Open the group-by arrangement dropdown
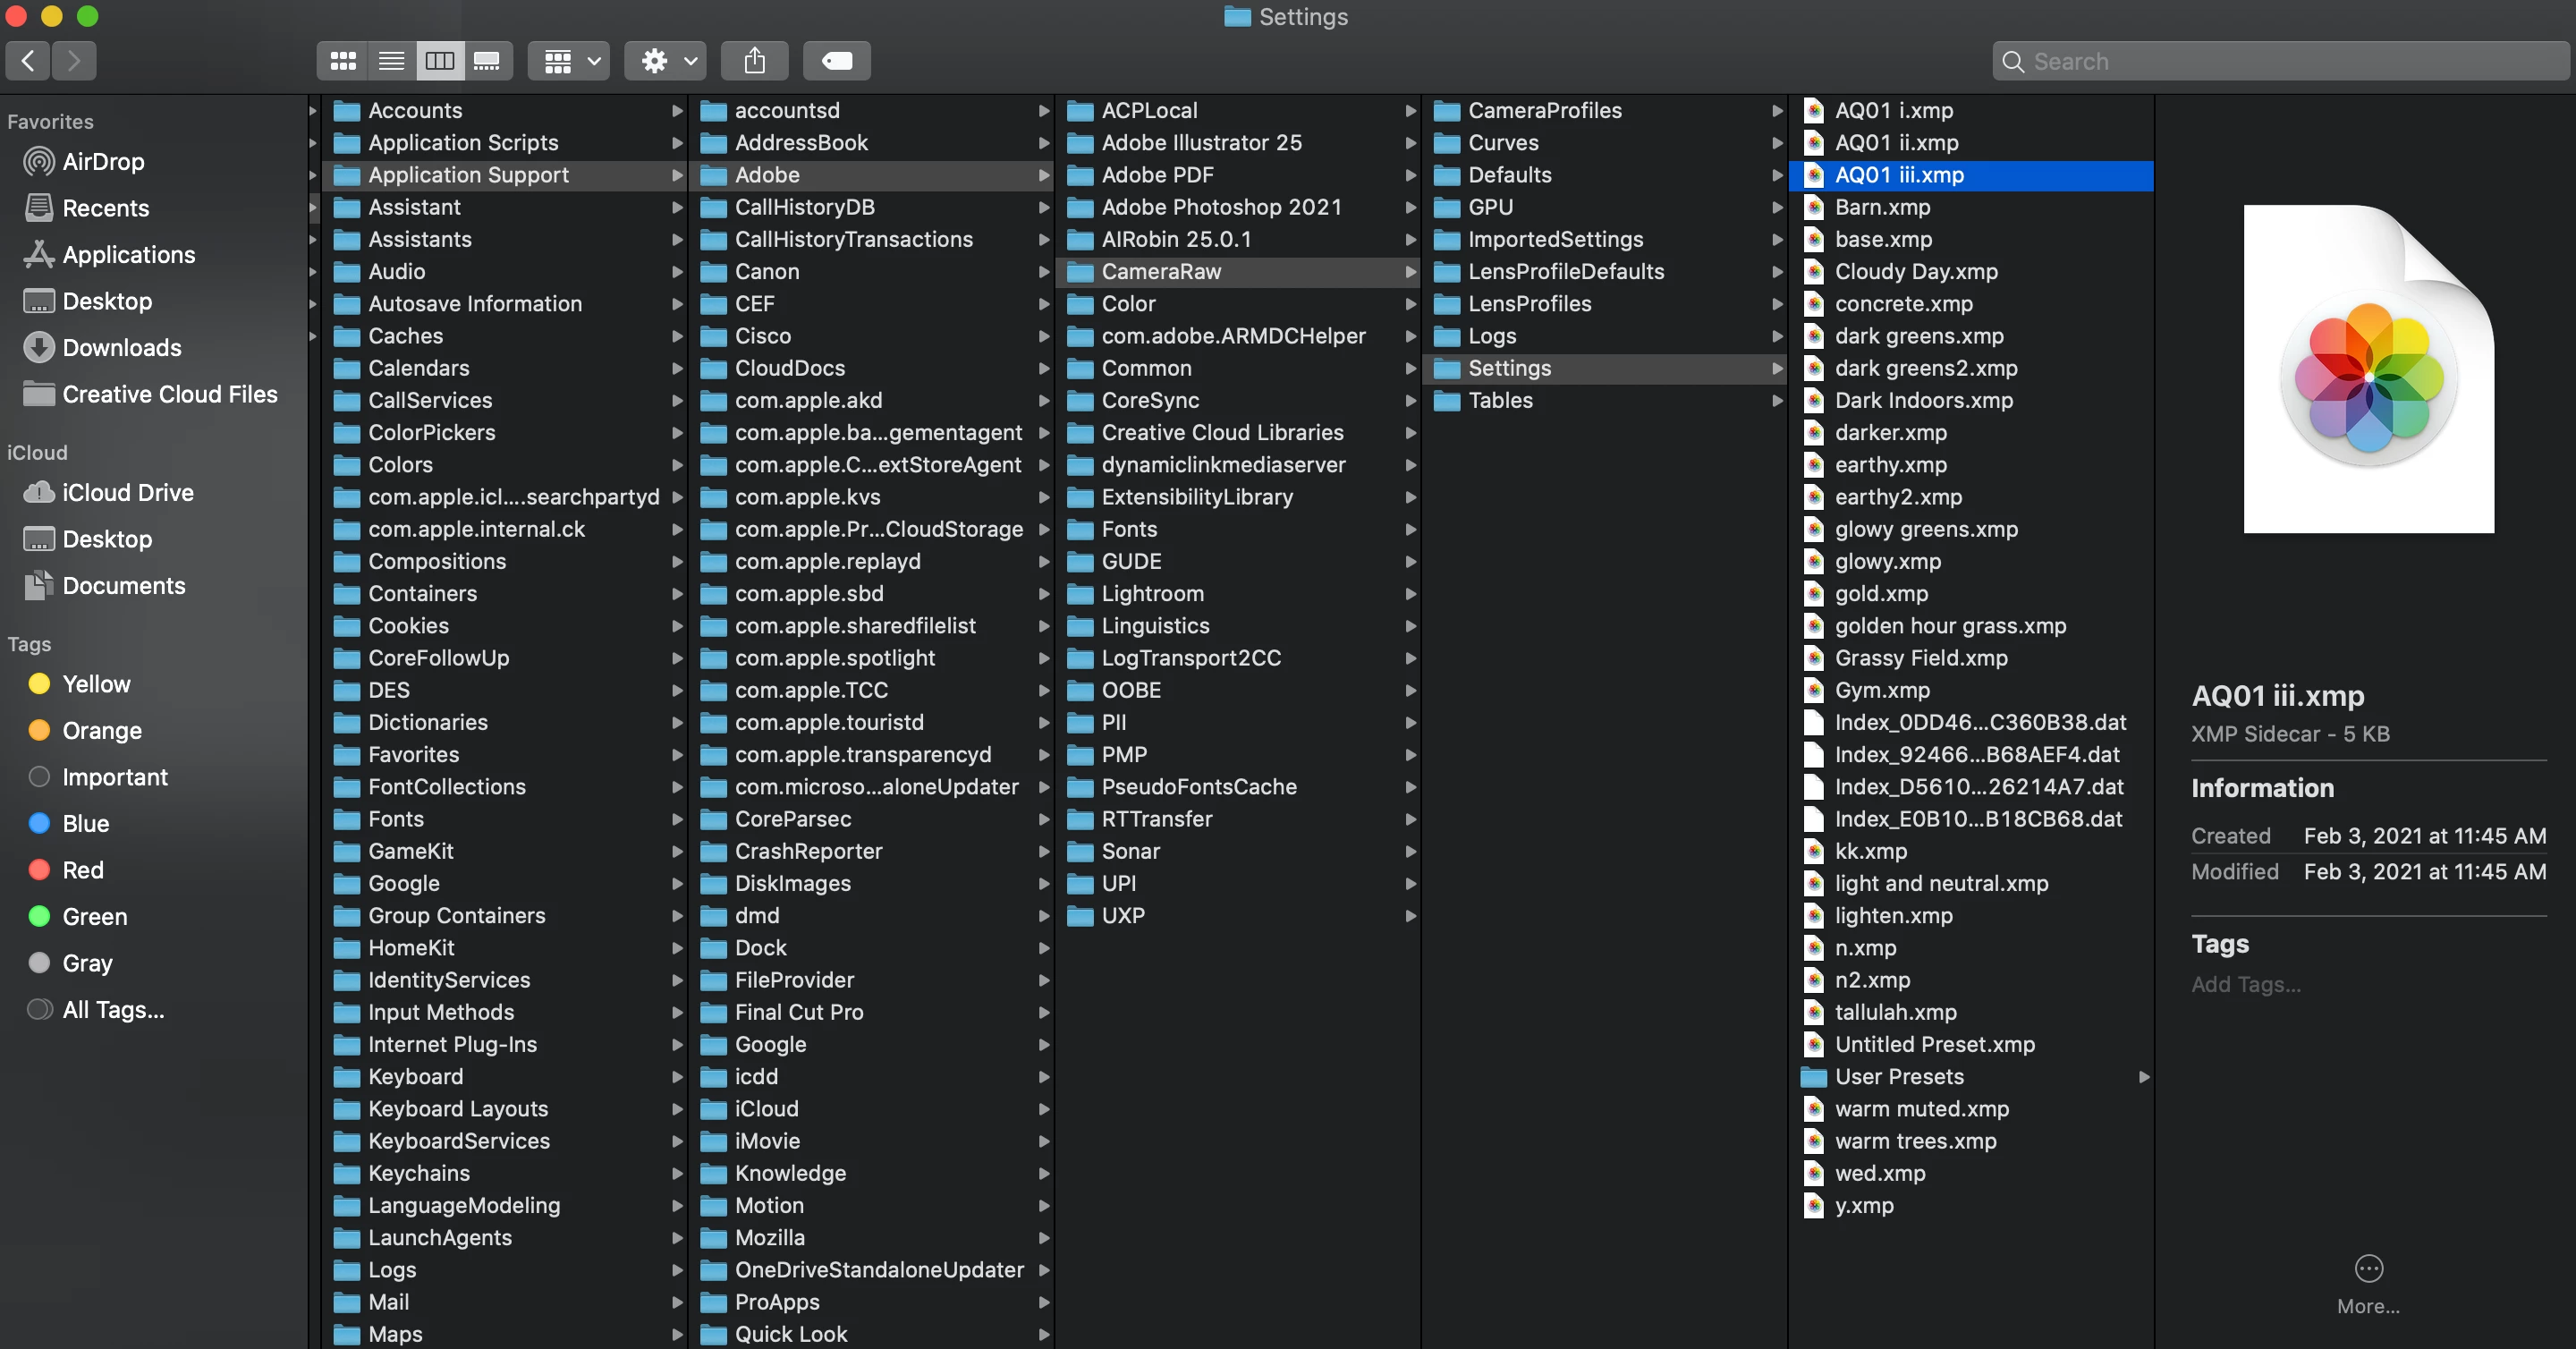Image resolution: width=2576 pixels, height=1349 pixels. [x=570, y=61]
